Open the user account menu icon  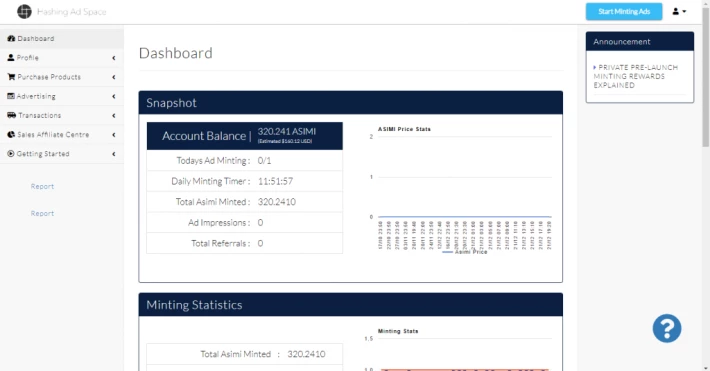[x=679, y=11]
